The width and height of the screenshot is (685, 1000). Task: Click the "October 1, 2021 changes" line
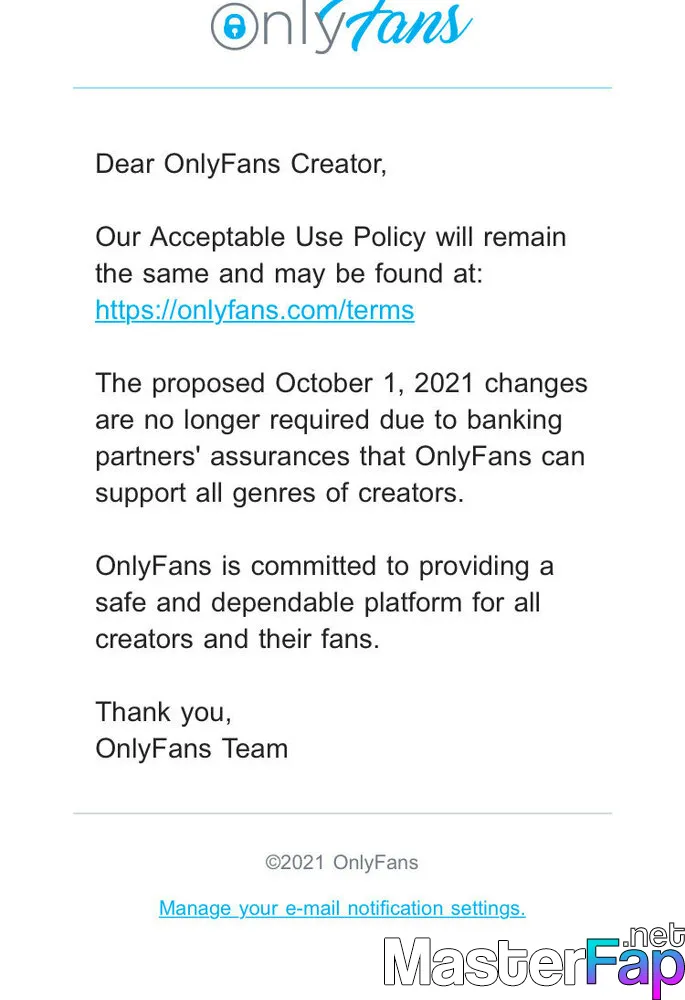[x=341, y=383]
